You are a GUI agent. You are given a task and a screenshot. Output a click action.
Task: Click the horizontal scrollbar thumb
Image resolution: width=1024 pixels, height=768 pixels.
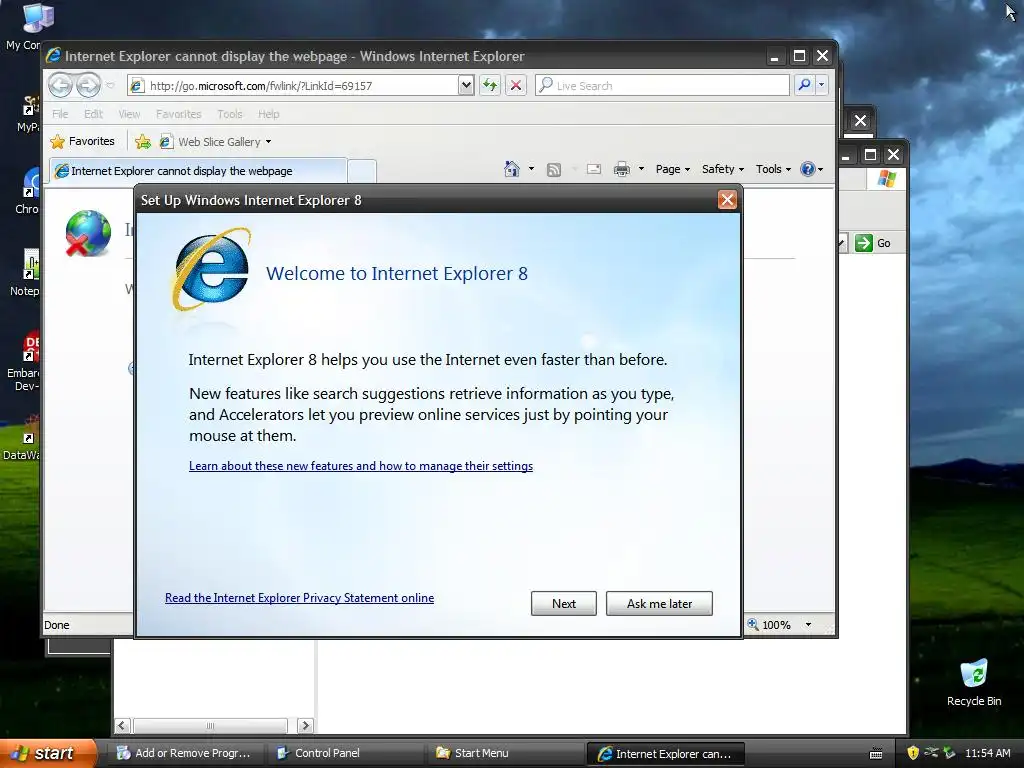click(x=210, y=726)
